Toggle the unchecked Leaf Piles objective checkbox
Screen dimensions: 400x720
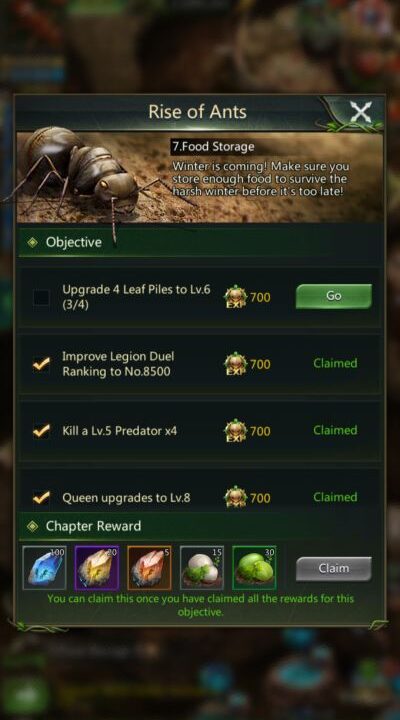point(41,298)
